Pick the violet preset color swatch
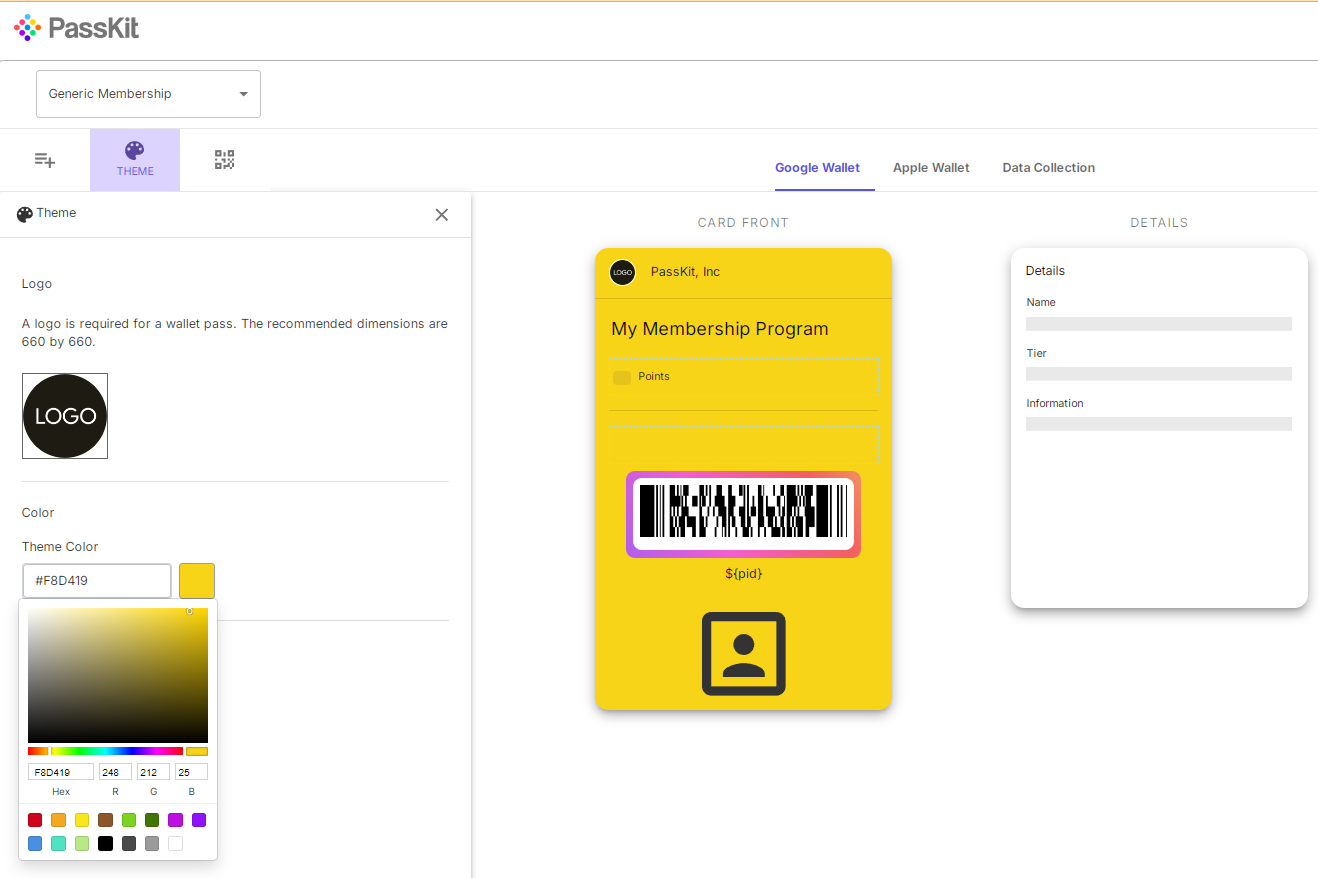This screenshot has width=1318, height=878. pyautogui.click(x=199, y=820)
